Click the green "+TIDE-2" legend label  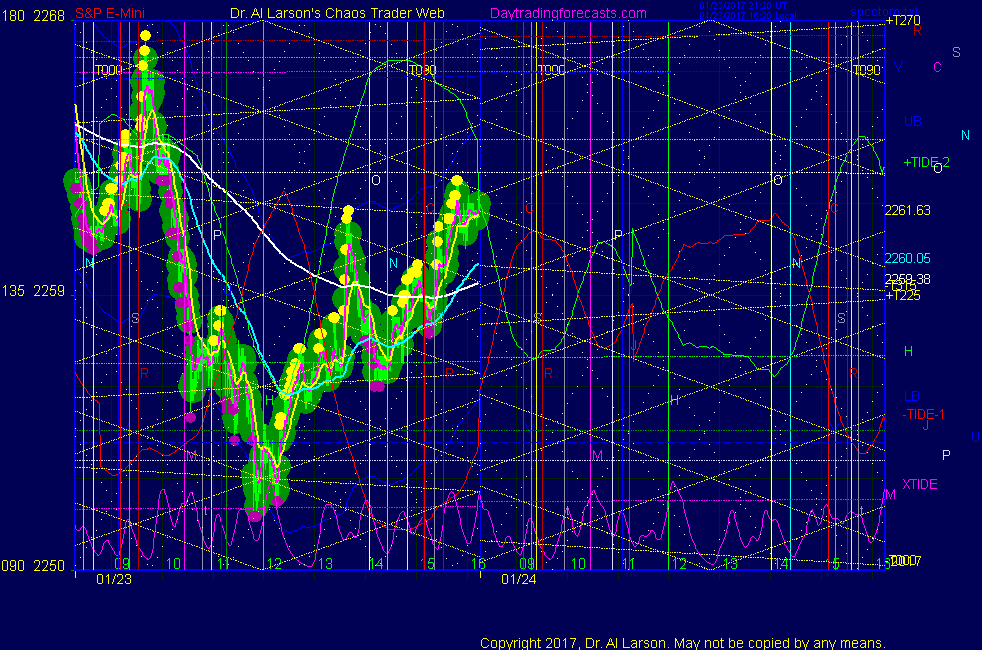(926, 162)
